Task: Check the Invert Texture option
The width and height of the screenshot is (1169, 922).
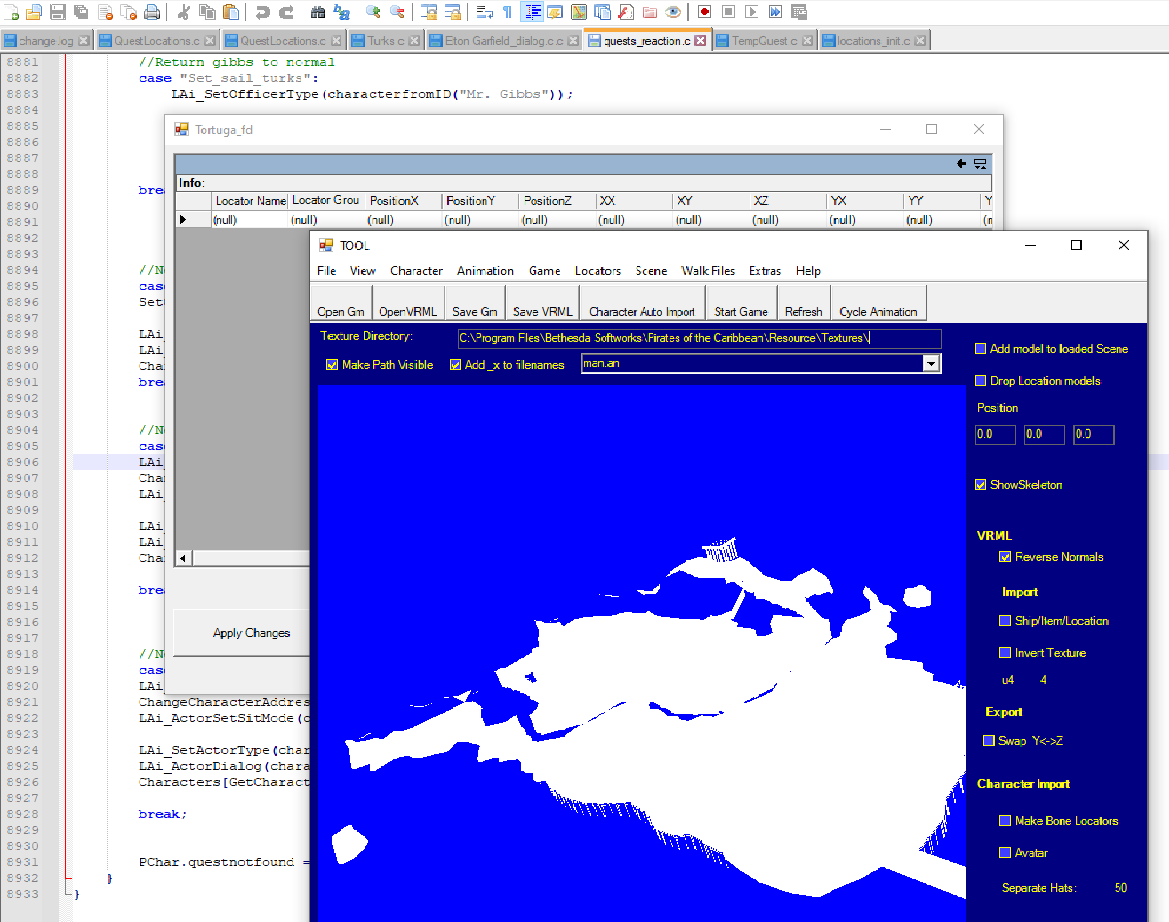Action: [1005, 652]
